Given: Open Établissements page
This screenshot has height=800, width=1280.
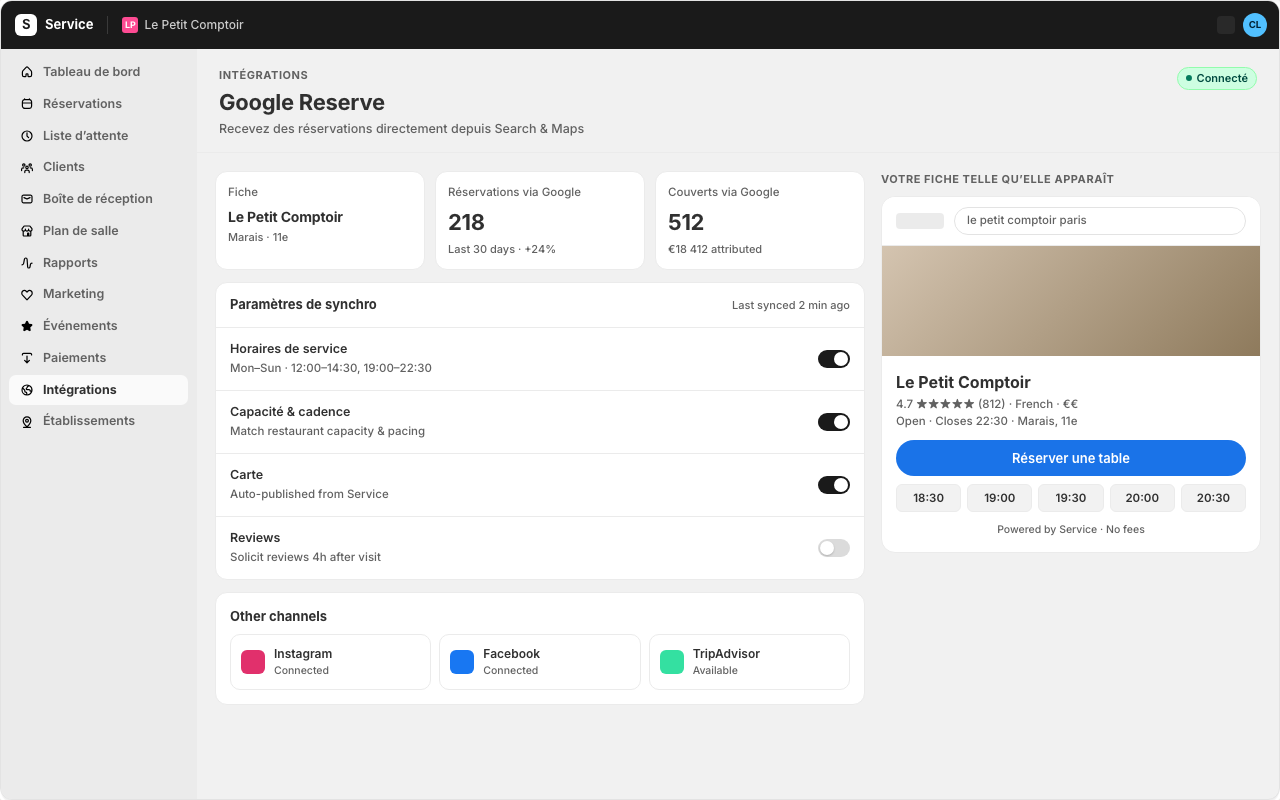Looking at the screenshot, I should tap(98, 421).
